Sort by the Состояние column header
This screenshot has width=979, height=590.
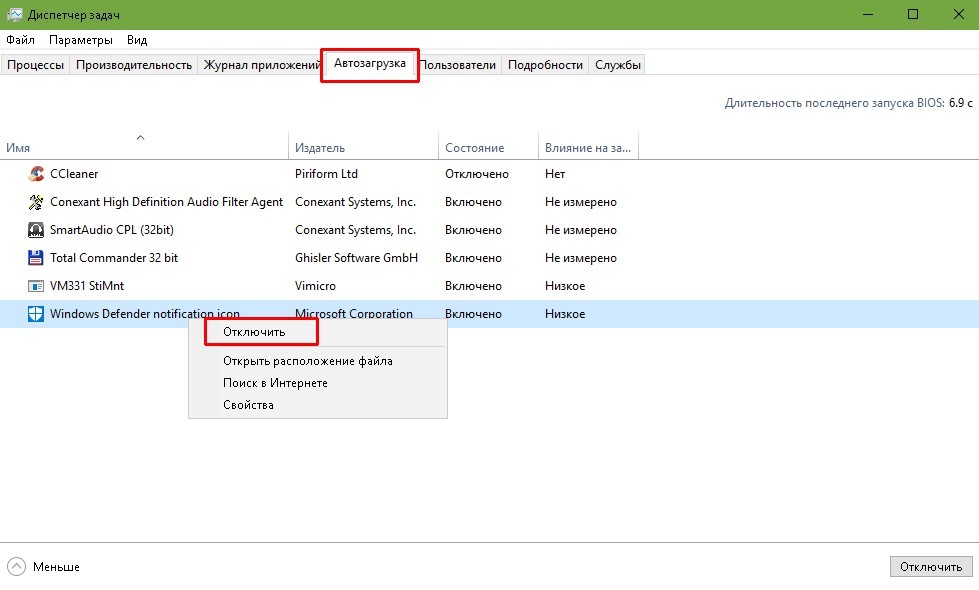488,147
